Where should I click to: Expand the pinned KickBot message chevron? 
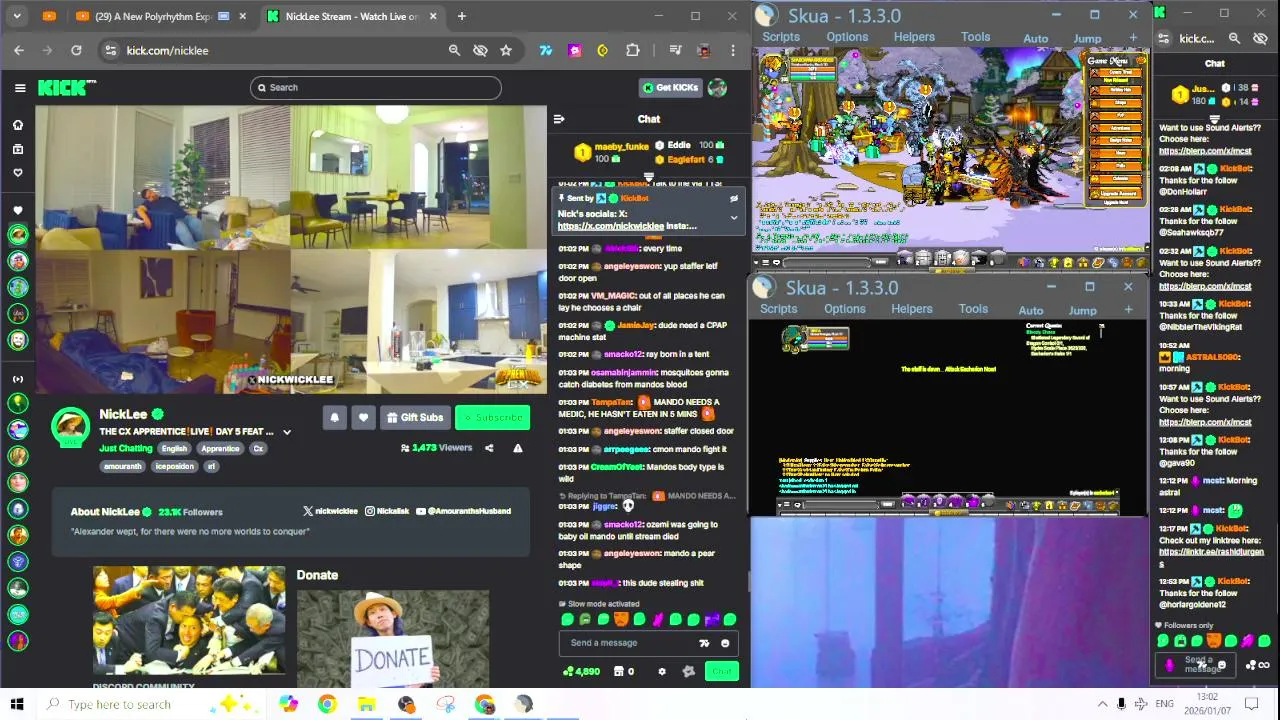tap(734, 217)
